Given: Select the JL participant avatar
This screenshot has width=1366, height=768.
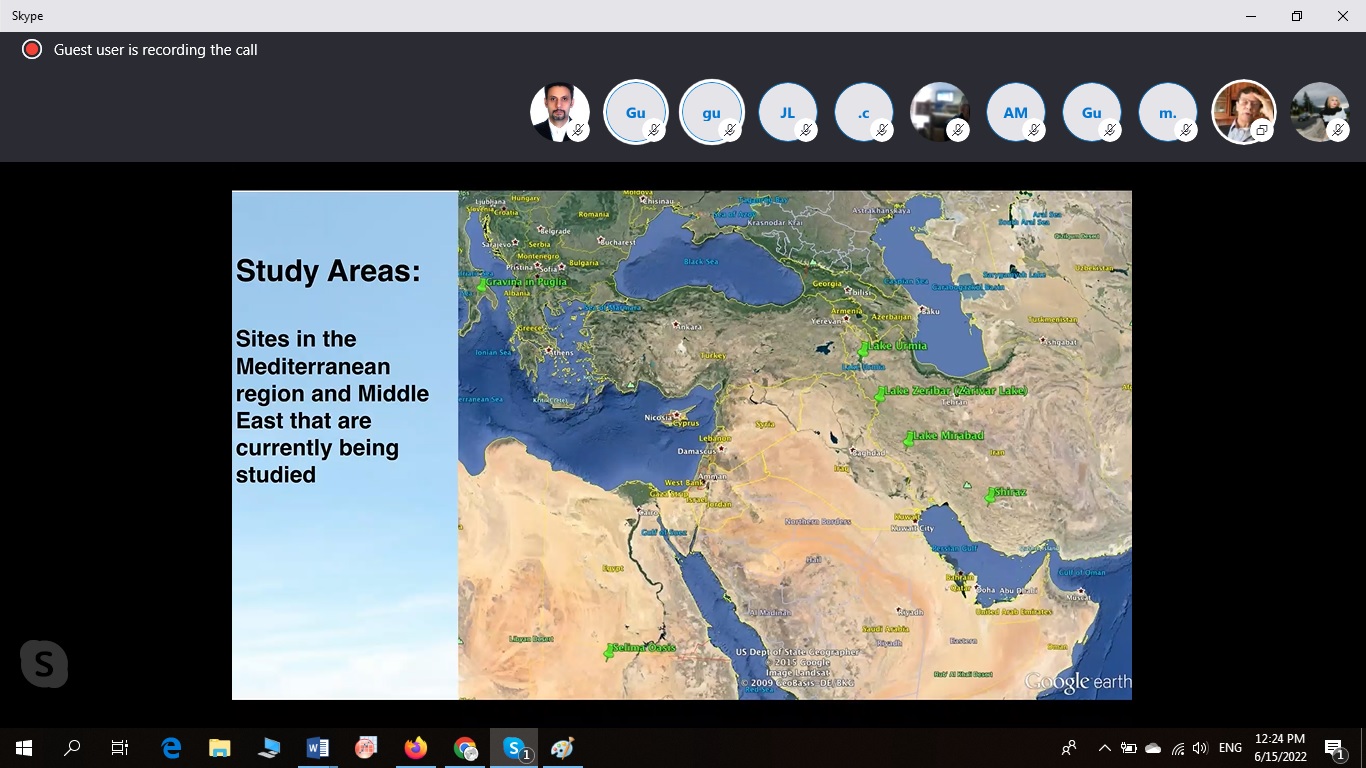Looking at the screenshot, I should (x=787, y=112).
